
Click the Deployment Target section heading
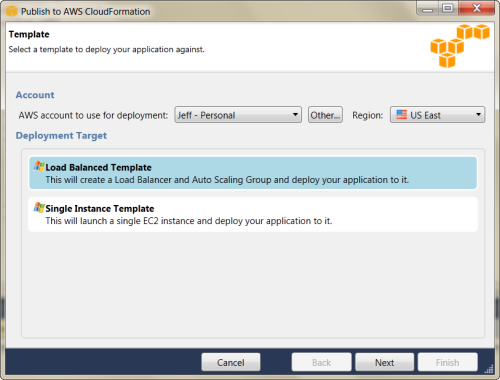[61, 135]
